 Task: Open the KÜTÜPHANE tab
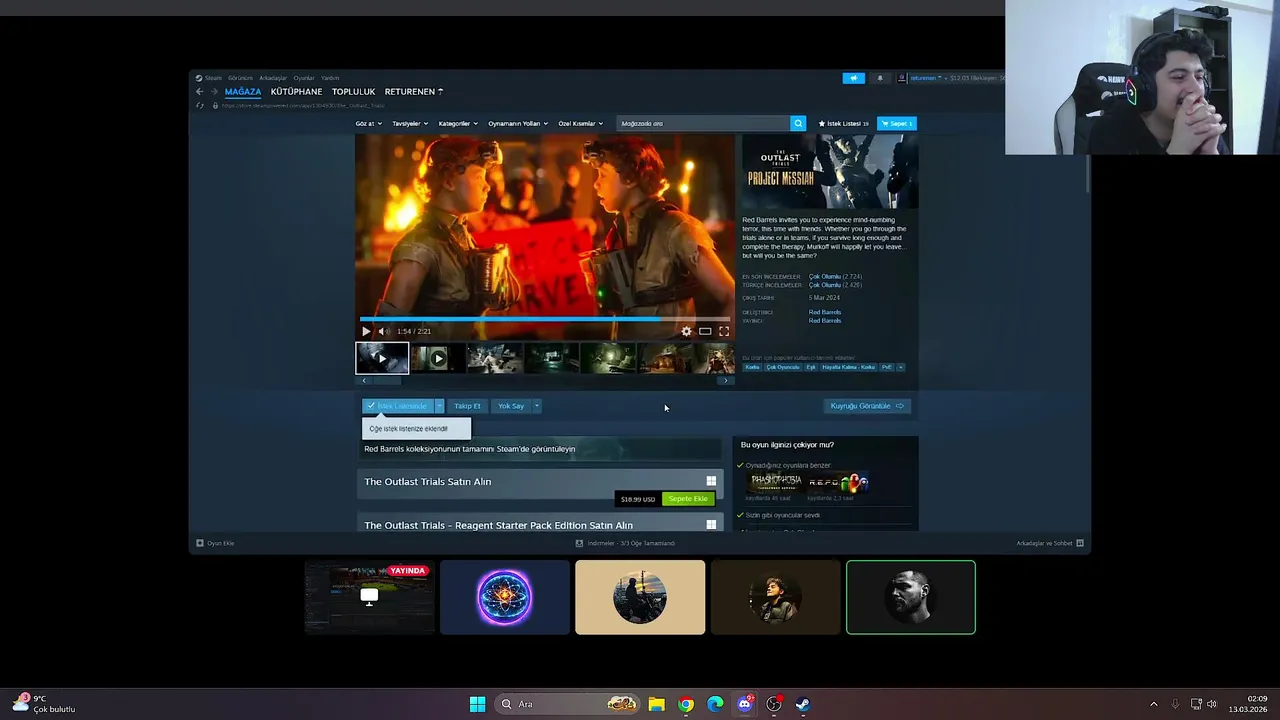click(296, 91)
